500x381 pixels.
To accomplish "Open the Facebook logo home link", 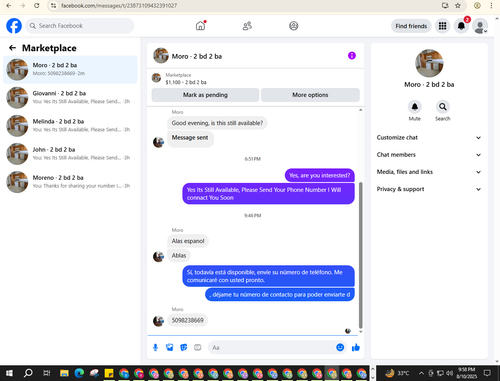I will click(14, 26).
